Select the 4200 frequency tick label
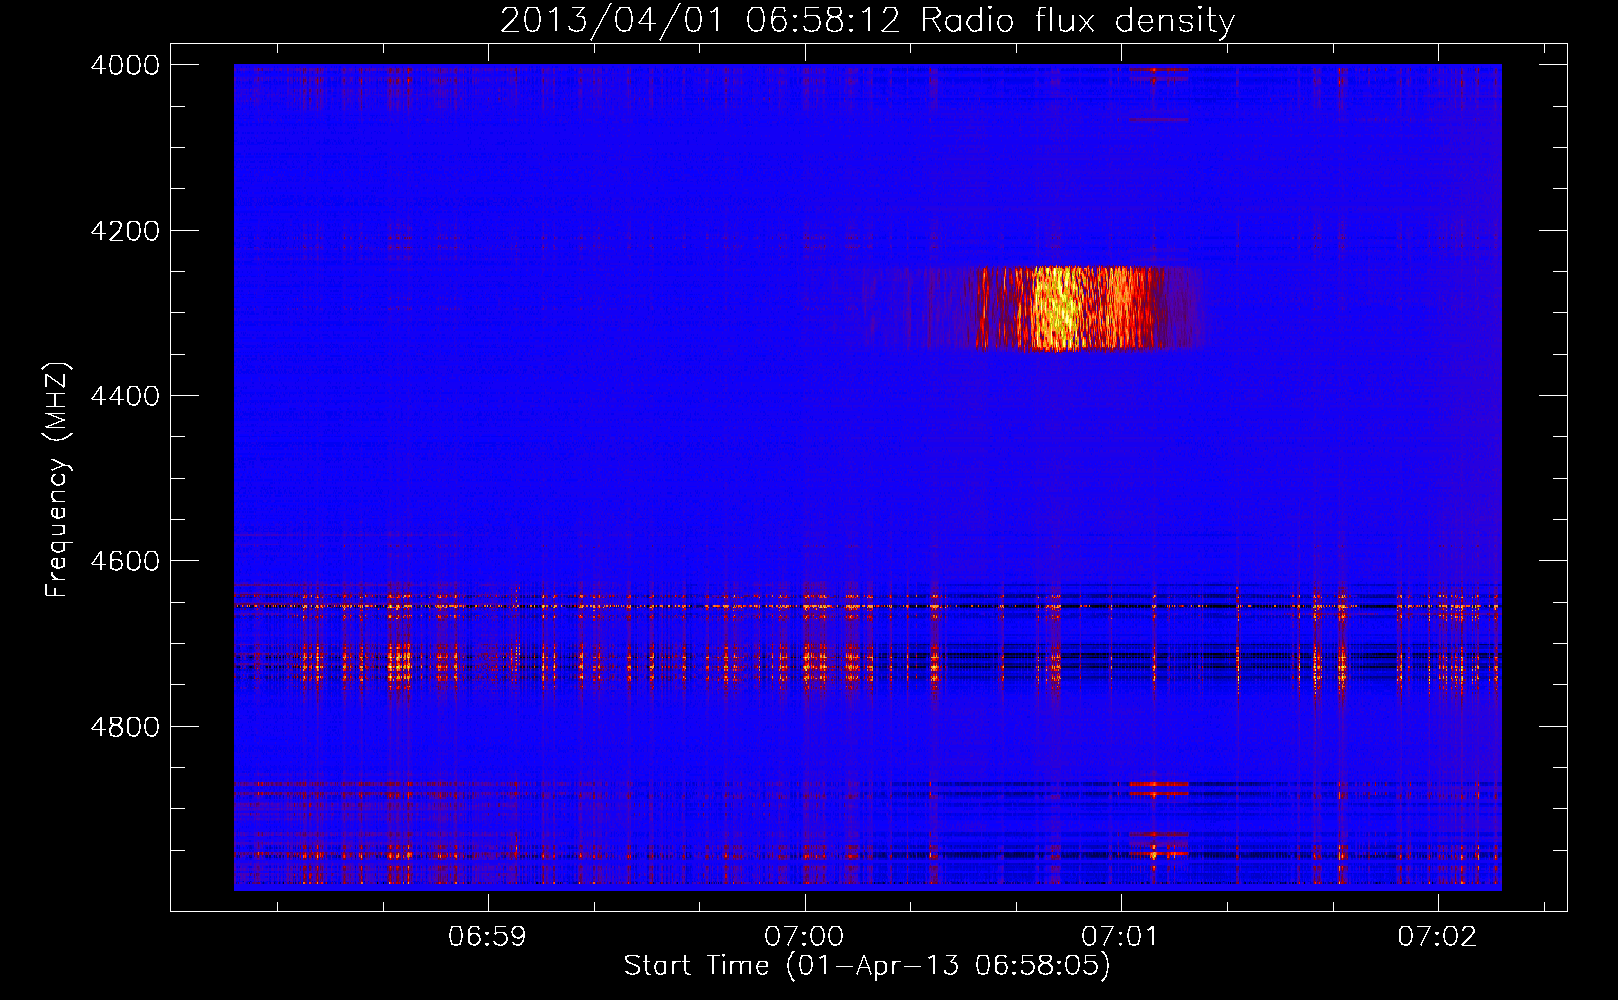This screenshot has height=1000, width=1618. (125, 231)
